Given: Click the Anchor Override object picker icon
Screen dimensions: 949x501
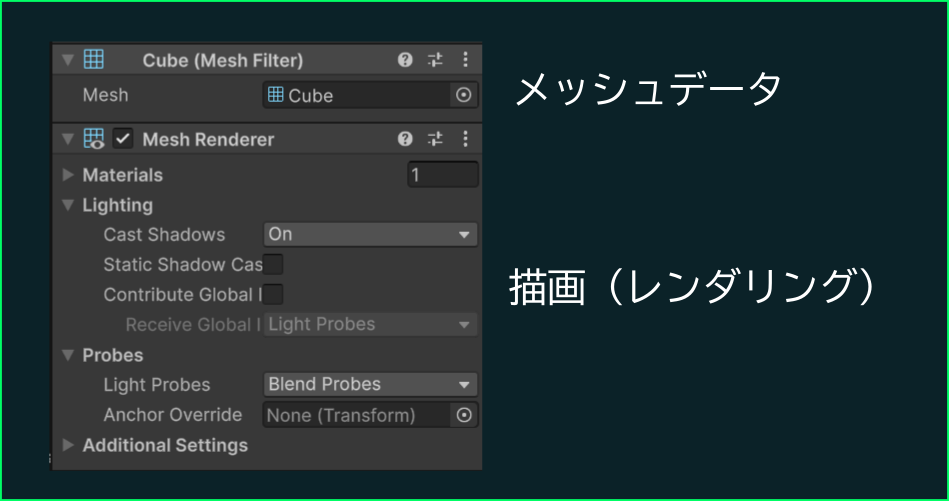Looking at the screenshot, I should (x=464, y=415).
